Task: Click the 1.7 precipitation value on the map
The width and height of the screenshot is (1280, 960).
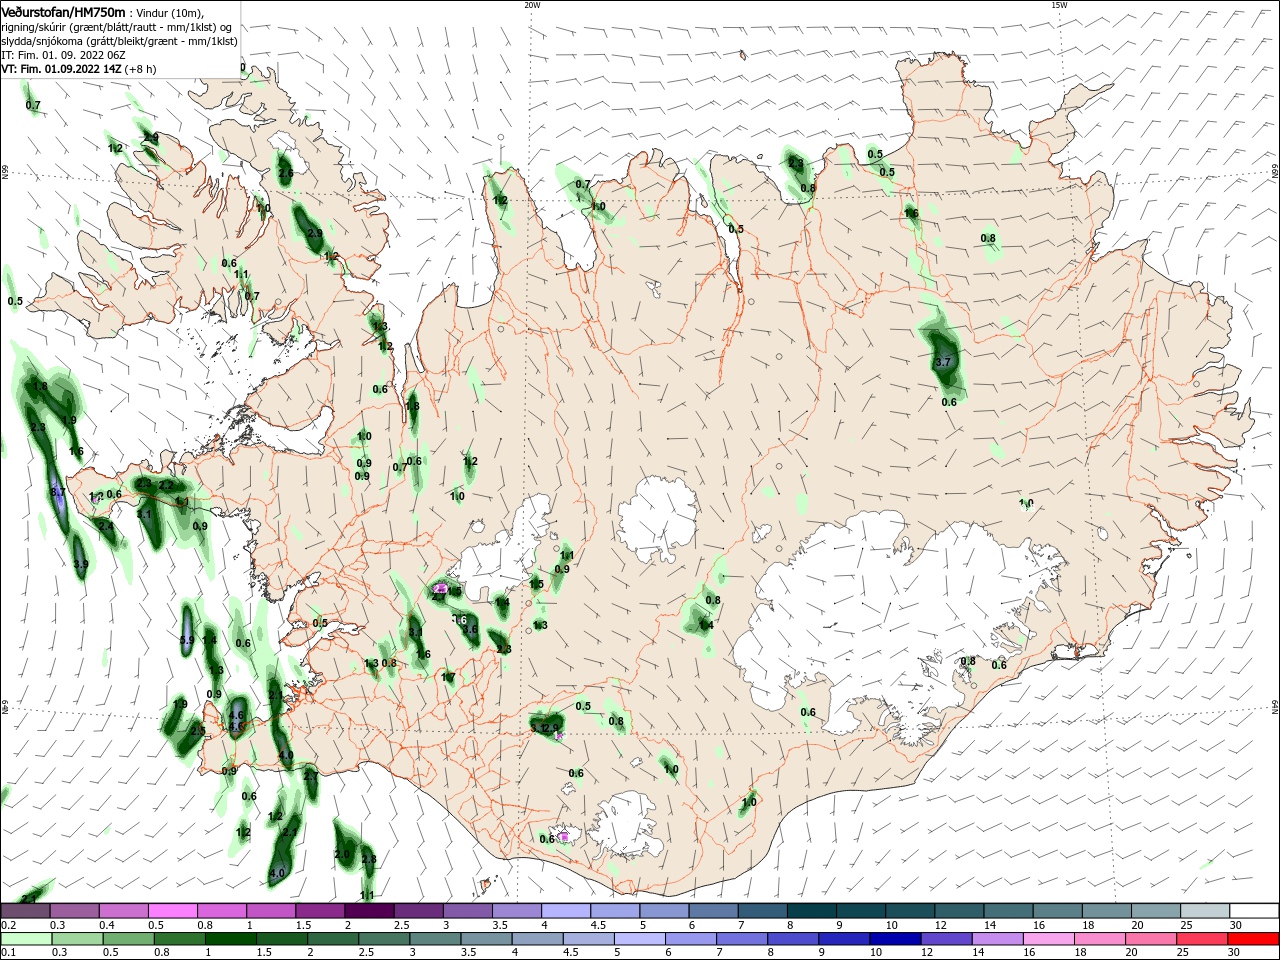Action: pos(448,678)
